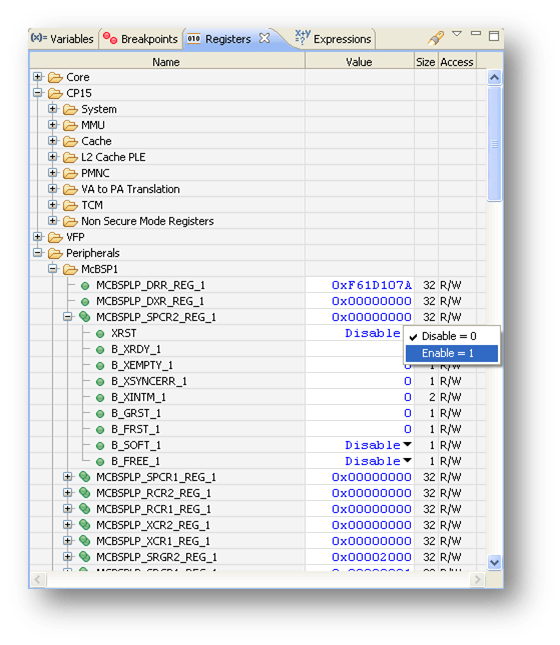Expand VA to PA Translation folder
The width and height of the screenshot is (560, 645).
tap(53, 189)
